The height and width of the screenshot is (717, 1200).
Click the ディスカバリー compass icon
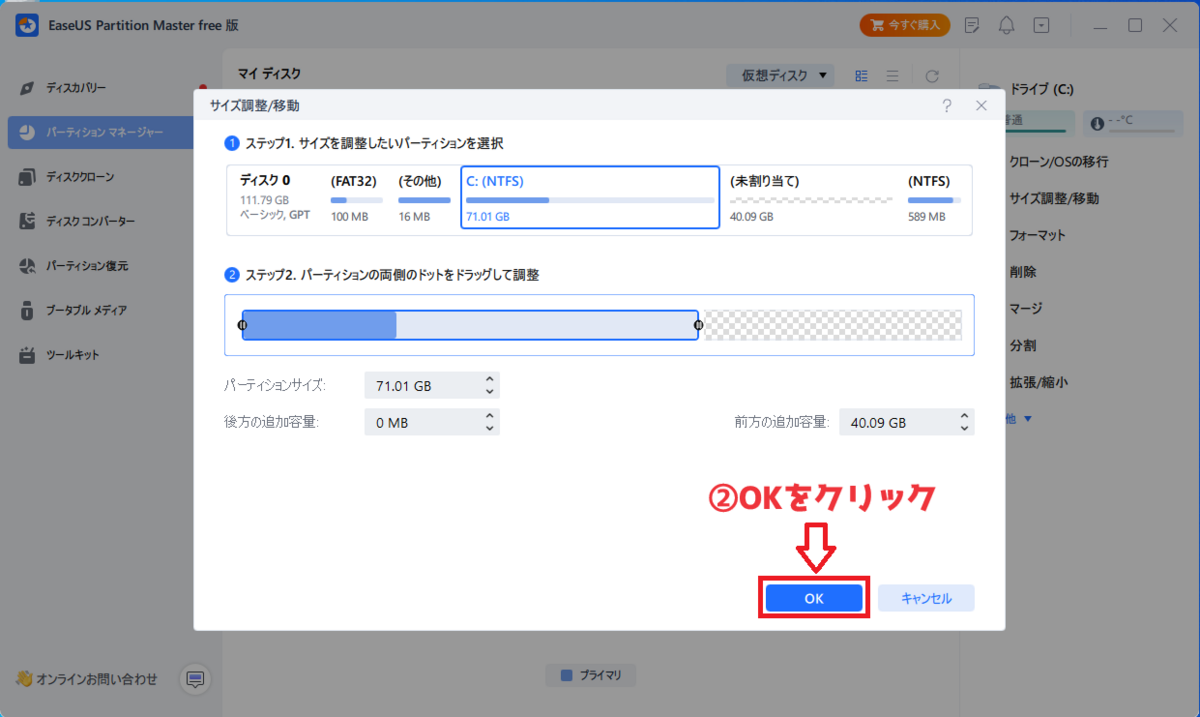point(27,88)
